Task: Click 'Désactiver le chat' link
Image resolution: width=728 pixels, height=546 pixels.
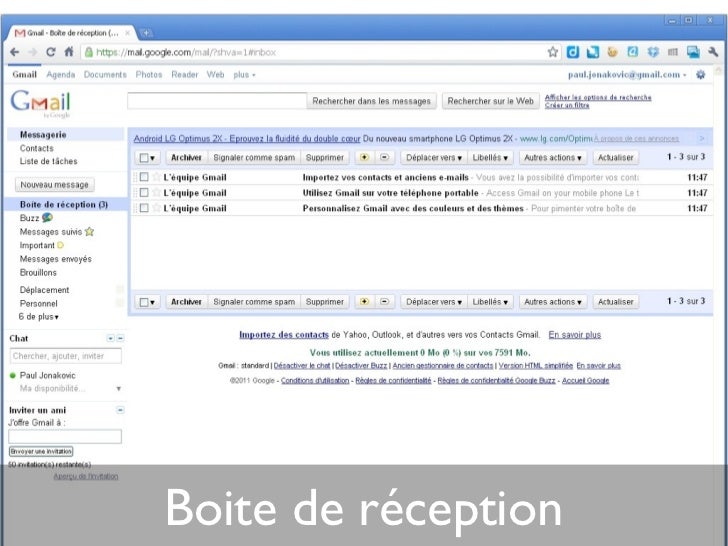Action: [302, 366]
